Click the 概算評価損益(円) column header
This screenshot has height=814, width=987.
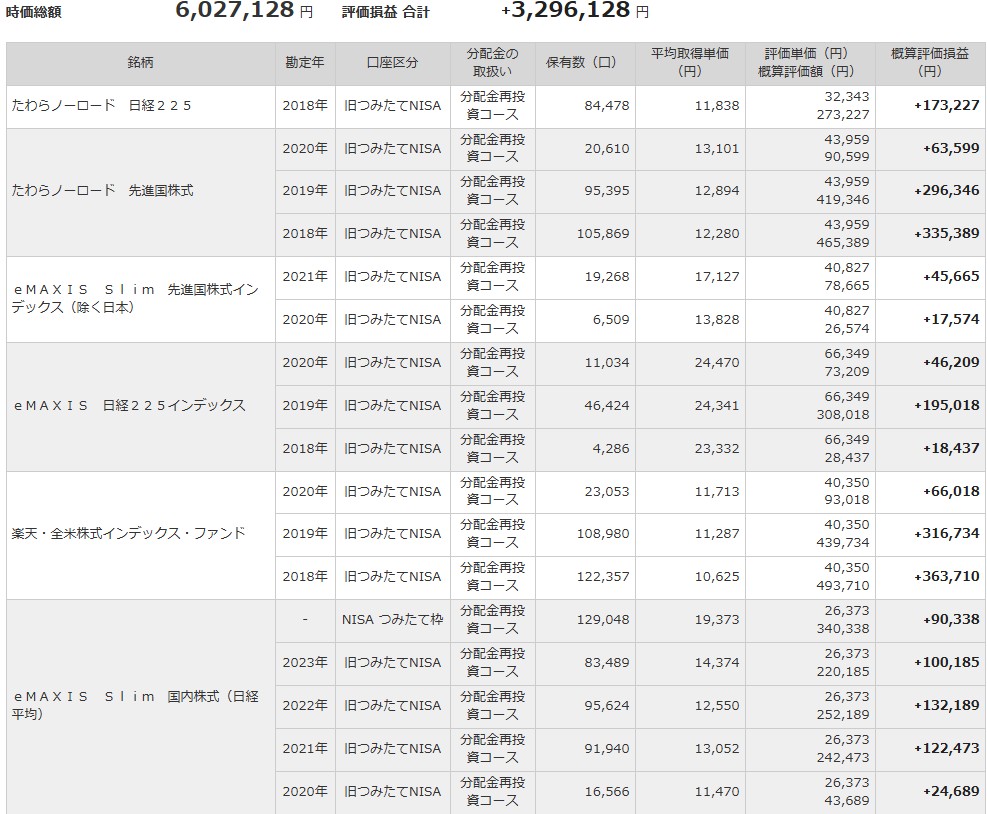(930, 63)
